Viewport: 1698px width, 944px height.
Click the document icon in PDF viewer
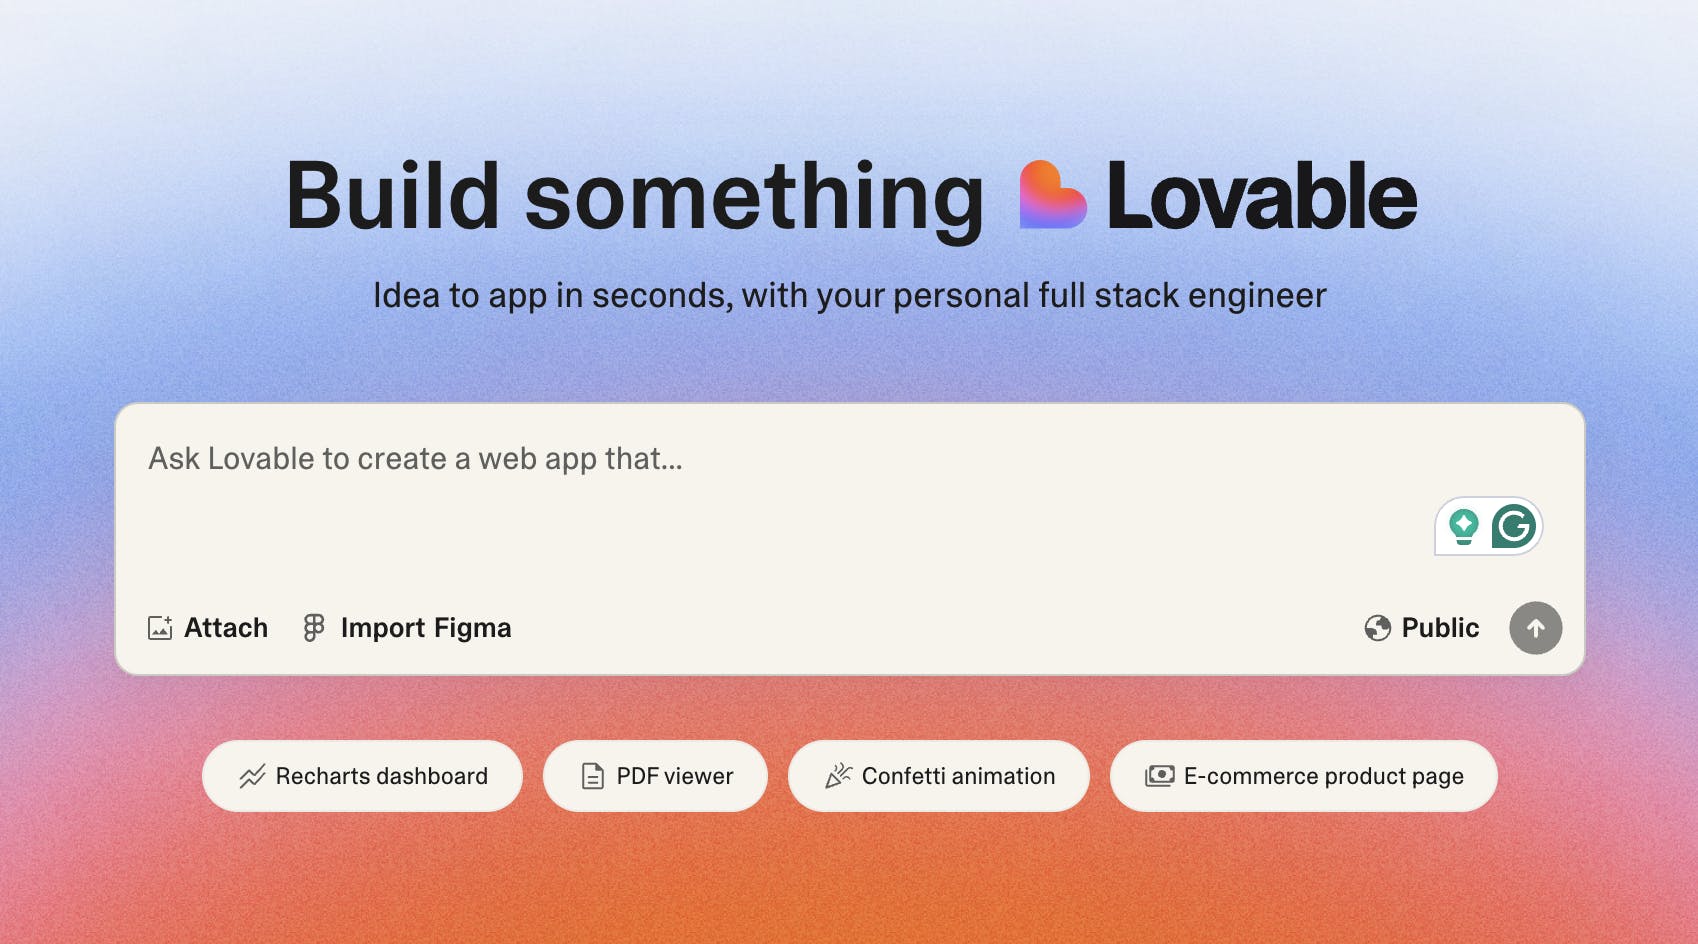coord(593,776)
